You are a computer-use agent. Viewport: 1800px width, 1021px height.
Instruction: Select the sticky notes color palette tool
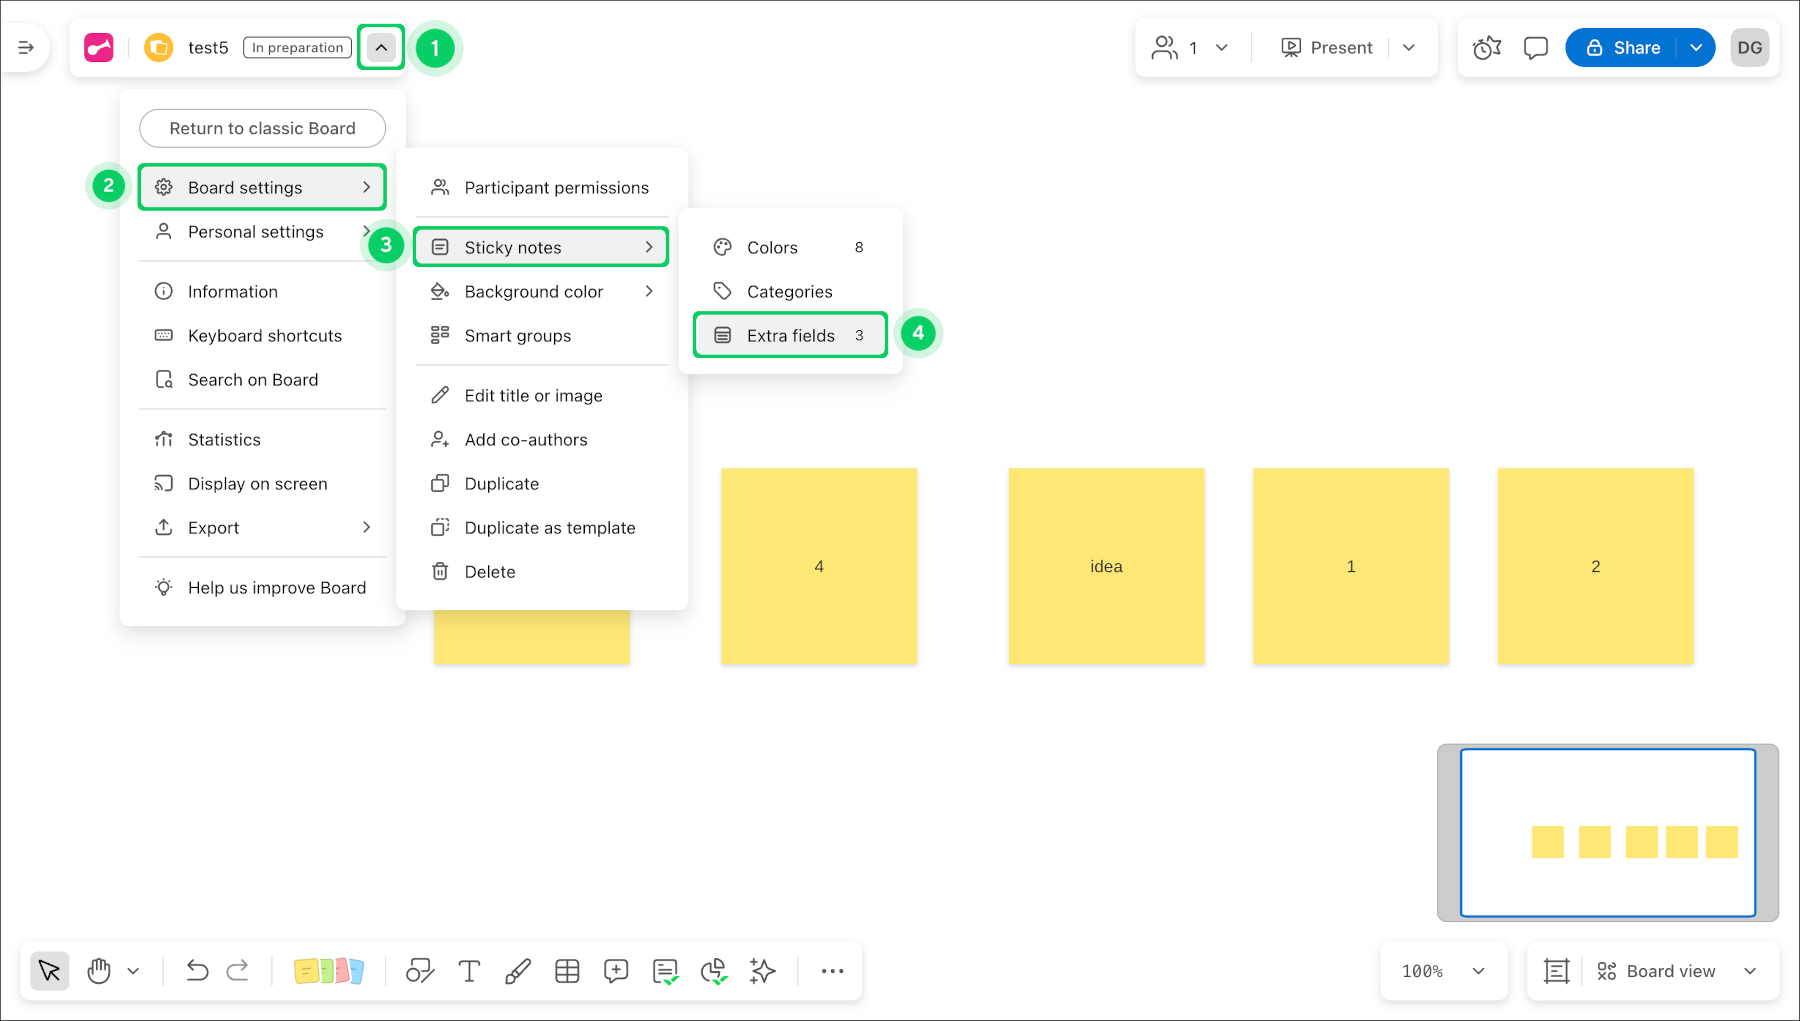(328, 971)
